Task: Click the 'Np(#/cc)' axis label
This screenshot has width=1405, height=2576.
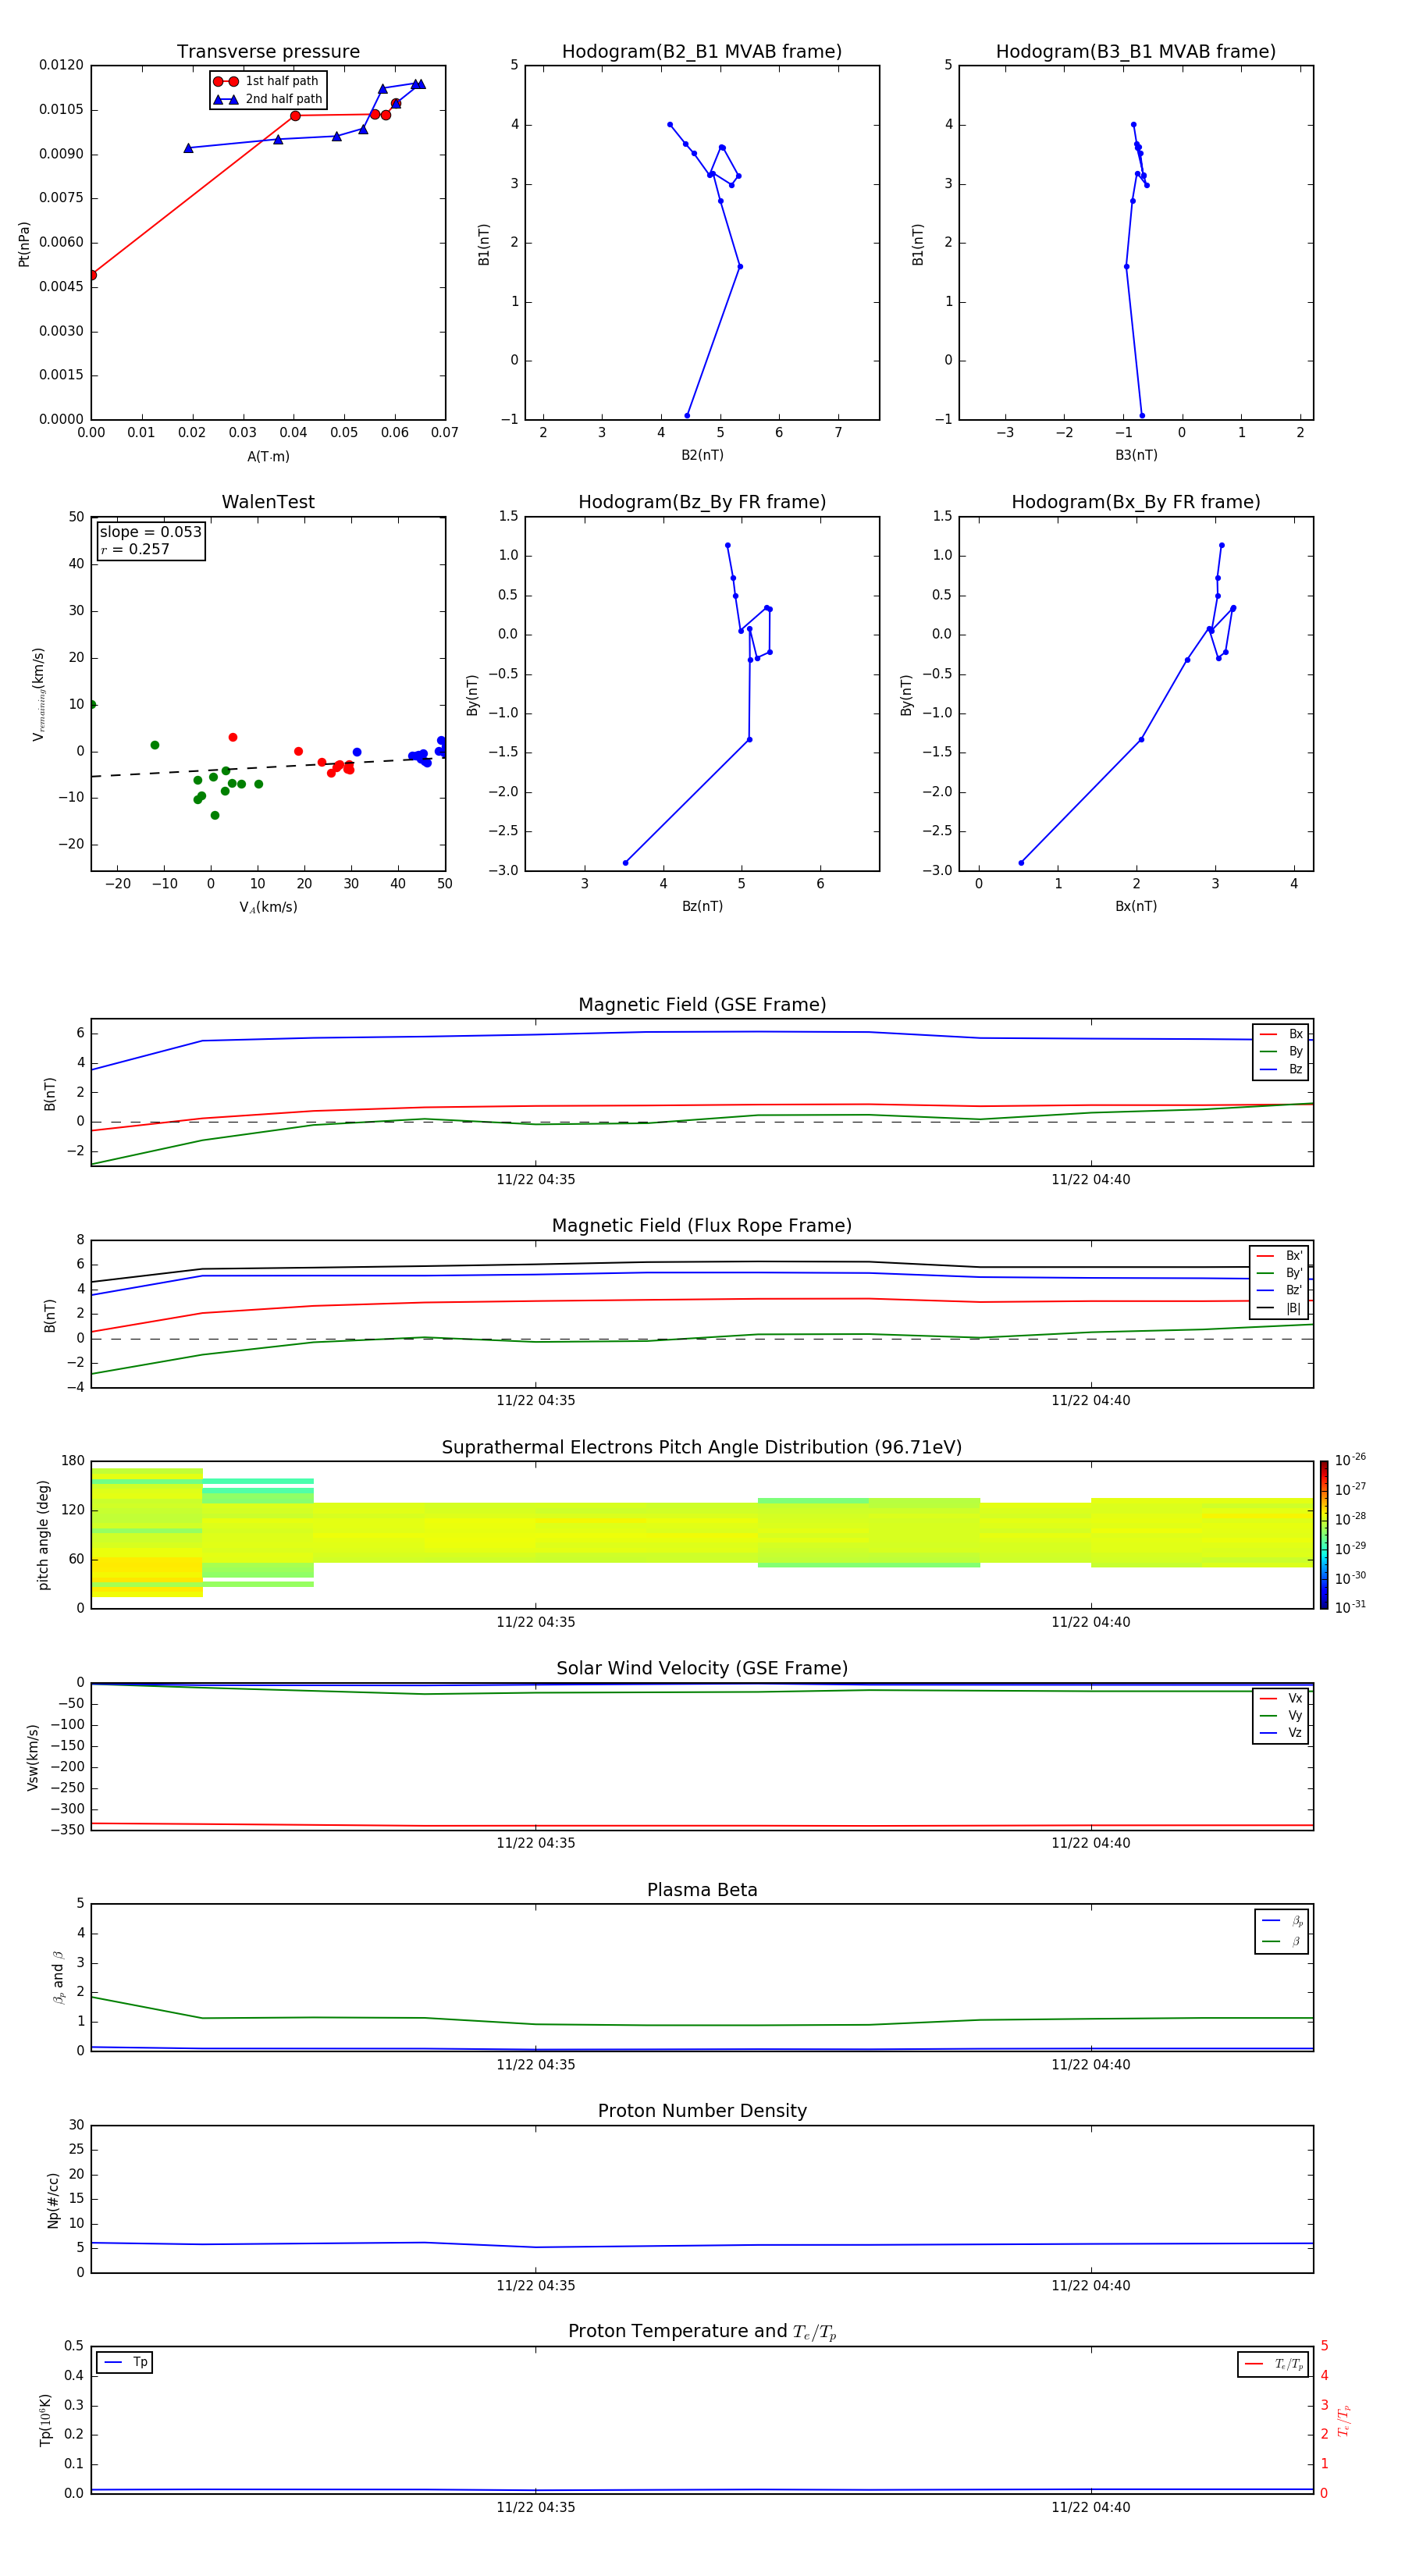Action: [x=53, y=2200]
